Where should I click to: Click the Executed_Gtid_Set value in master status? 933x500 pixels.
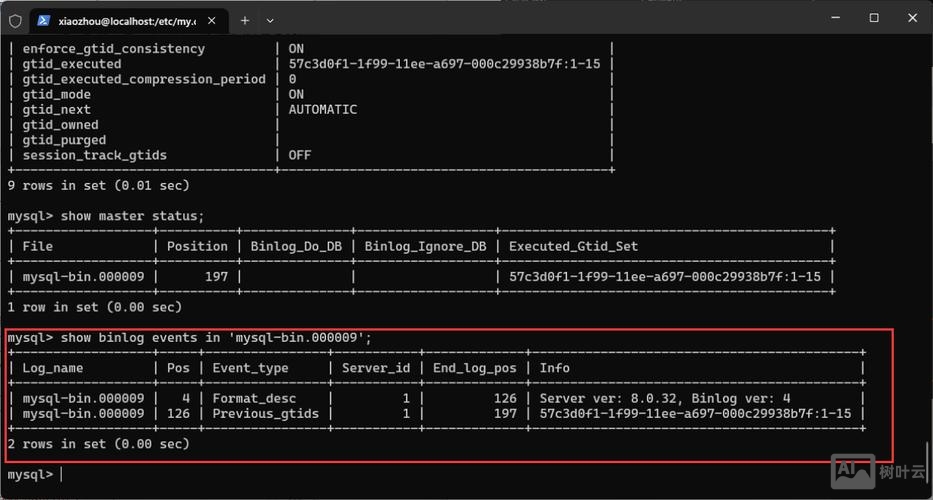coord(665,277)
